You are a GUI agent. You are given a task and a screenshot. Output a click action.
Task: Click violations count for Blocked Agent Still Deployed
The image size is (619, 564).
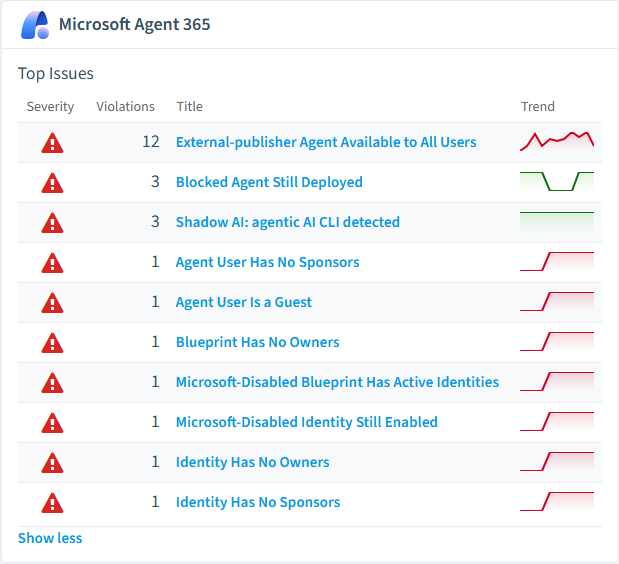(x=155, y=182)
